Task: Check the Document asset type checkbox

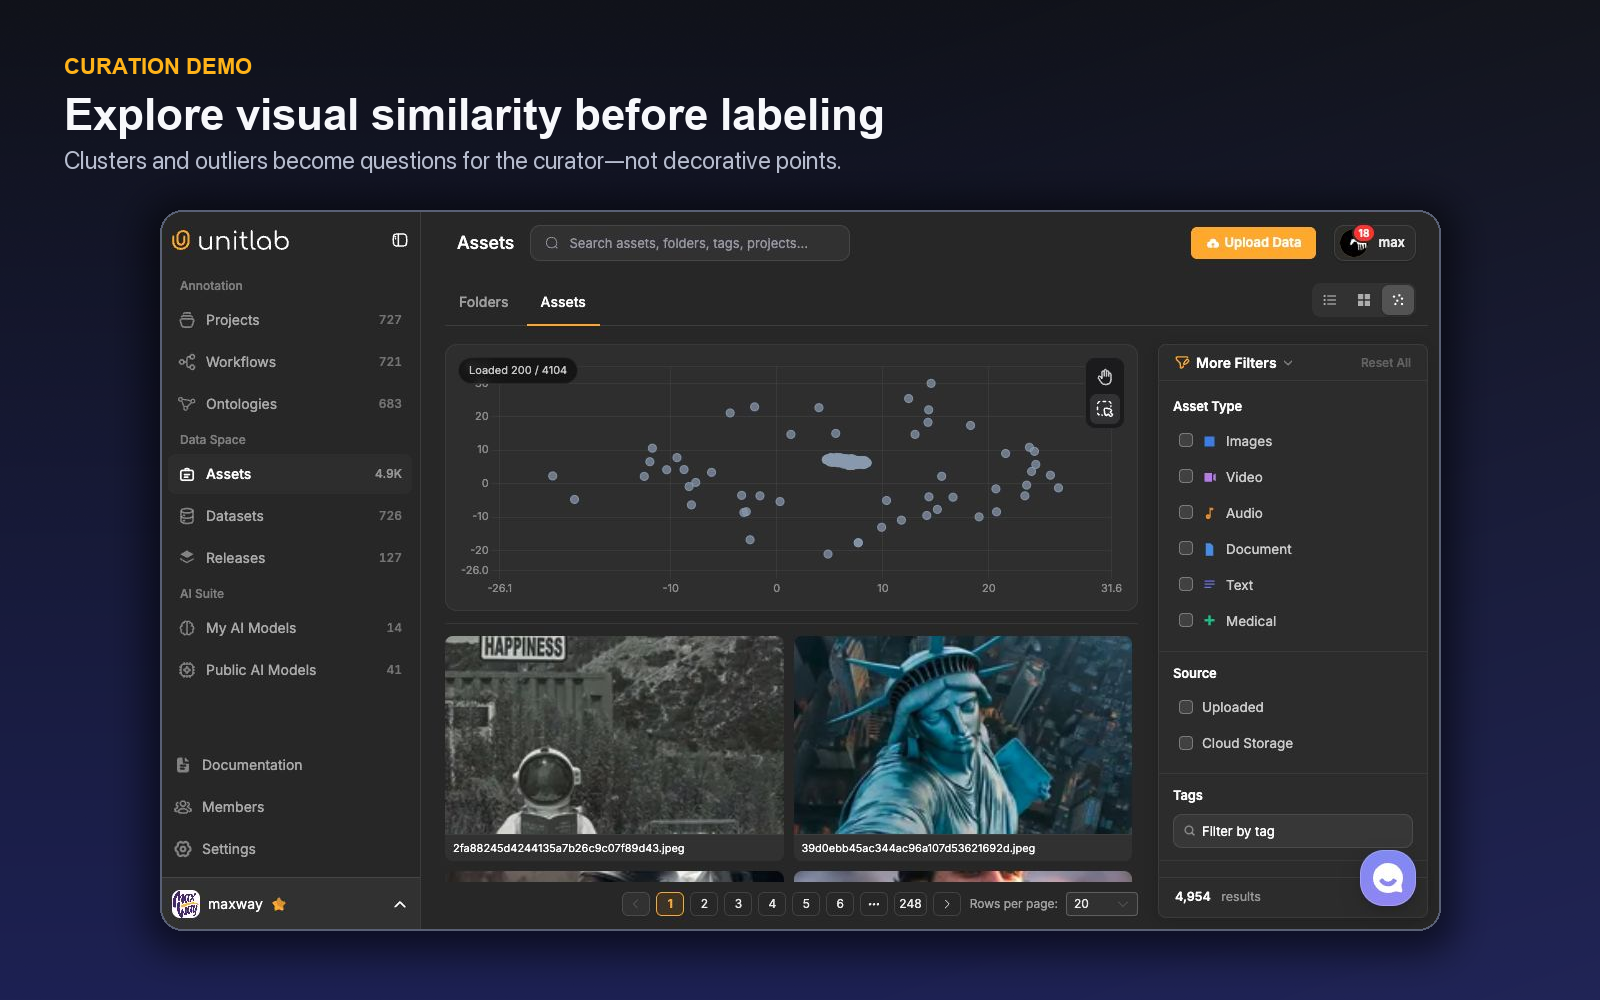Action: [x=1186, y=548]
